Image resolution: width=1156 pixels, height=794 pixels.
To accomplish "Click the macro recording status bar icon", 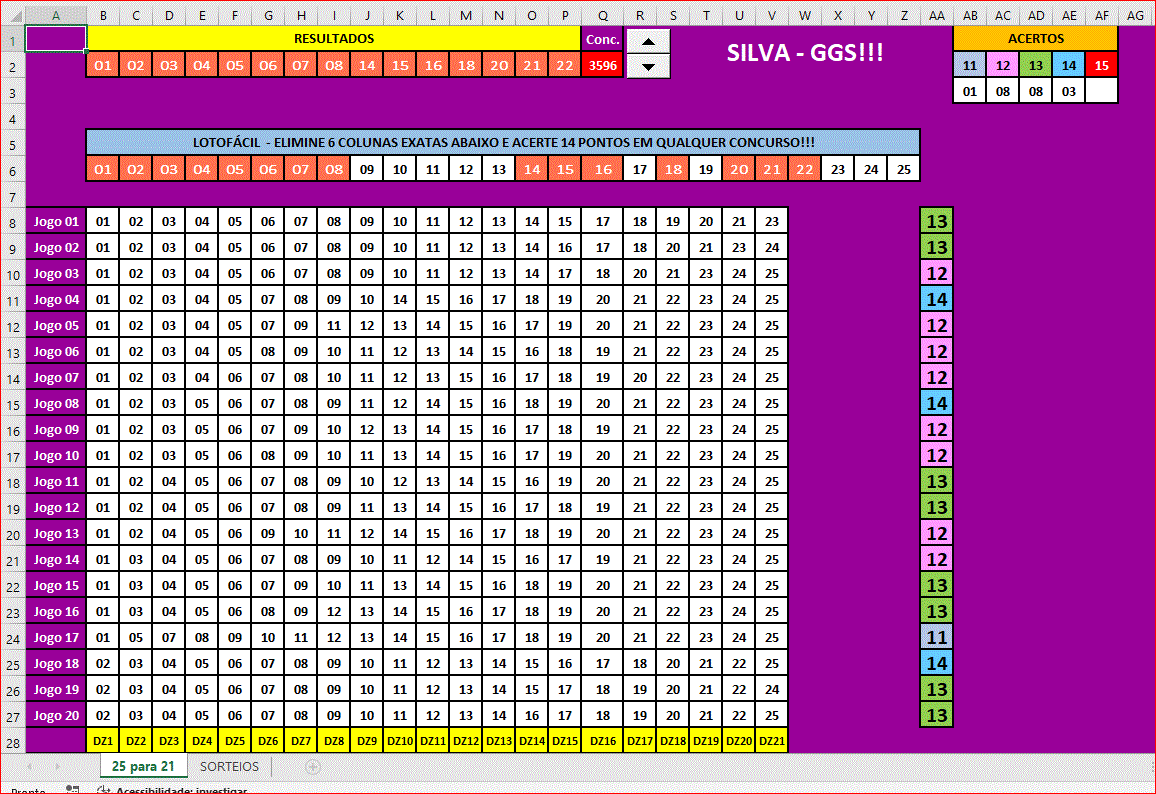I will click(72, 790).
